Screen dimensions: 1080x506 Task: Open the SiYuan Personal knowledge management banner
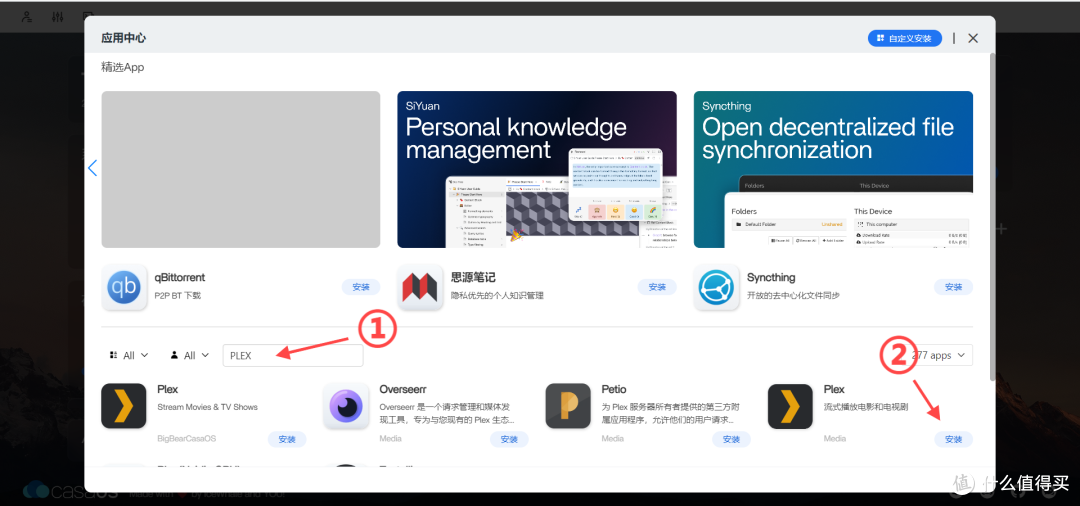537,169
